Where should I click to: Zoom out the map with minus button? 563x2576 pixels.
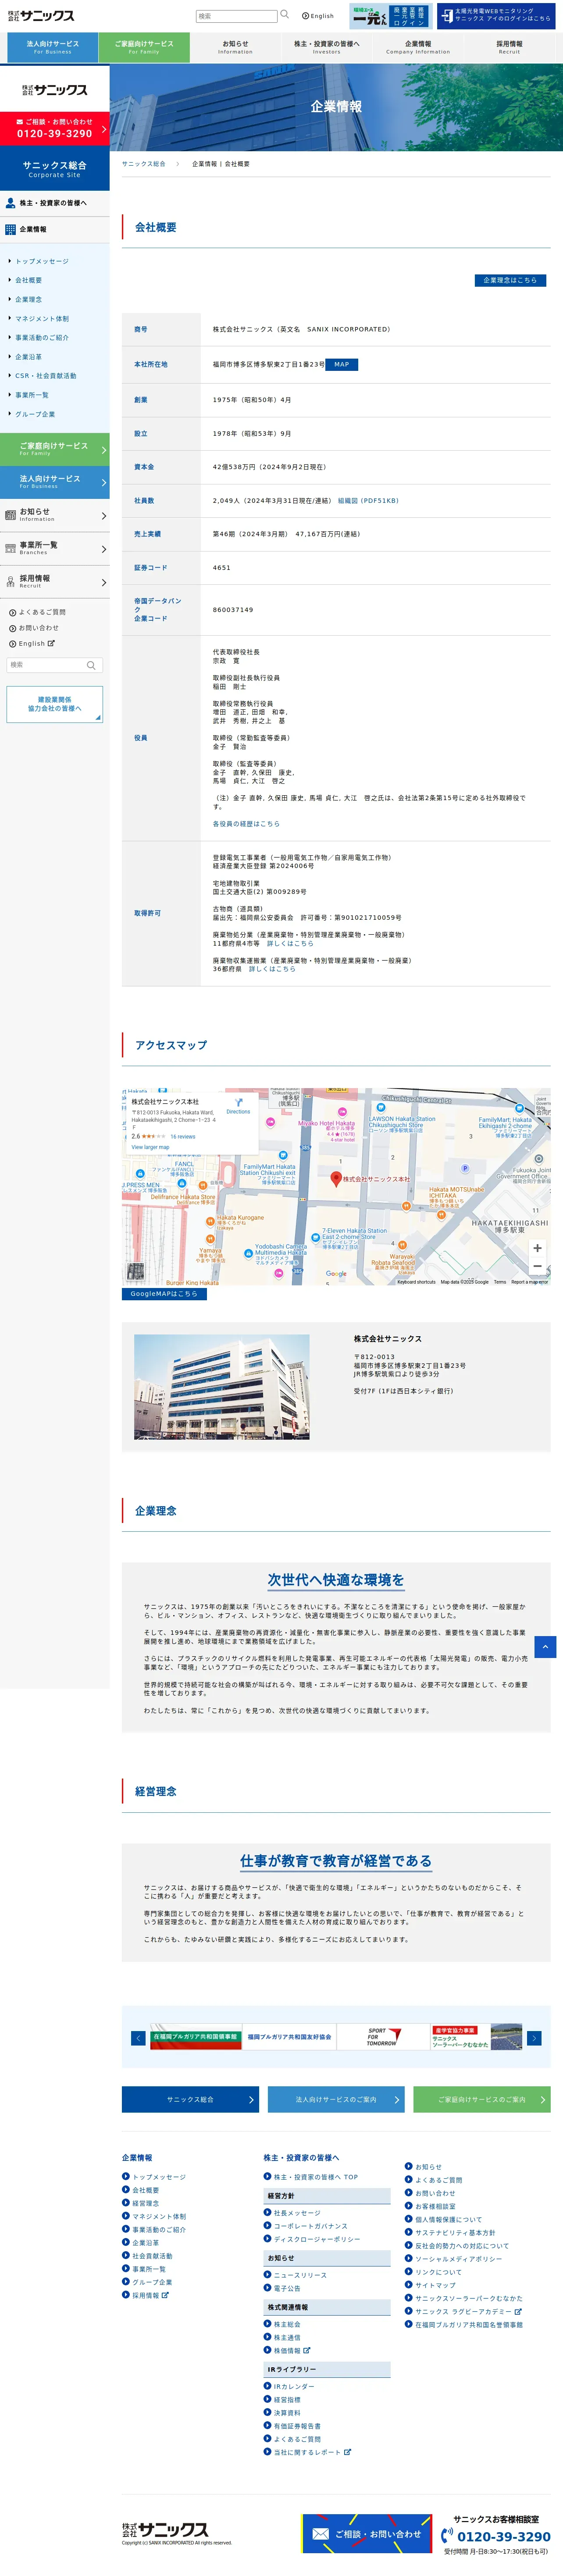(537, 1266)
